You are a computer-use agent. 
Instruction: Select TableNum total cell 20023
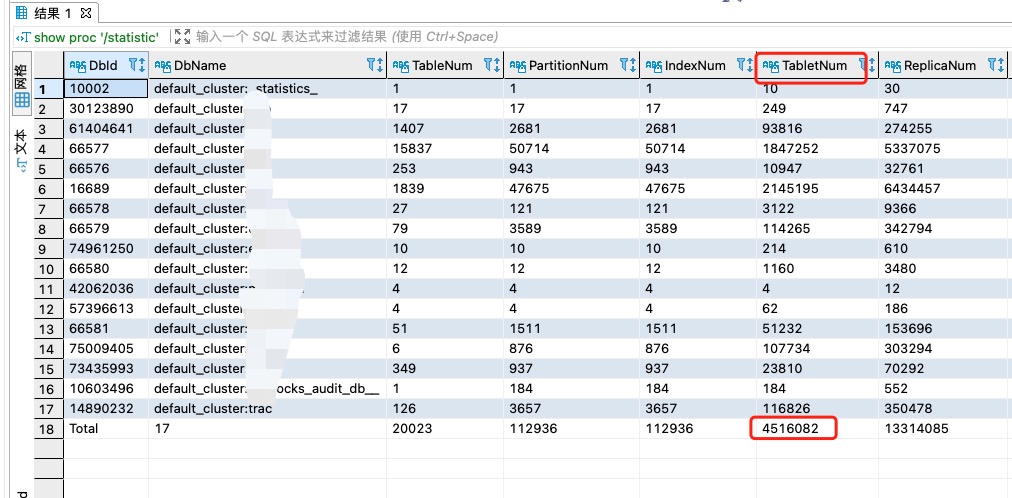click(x=445, y=428)
